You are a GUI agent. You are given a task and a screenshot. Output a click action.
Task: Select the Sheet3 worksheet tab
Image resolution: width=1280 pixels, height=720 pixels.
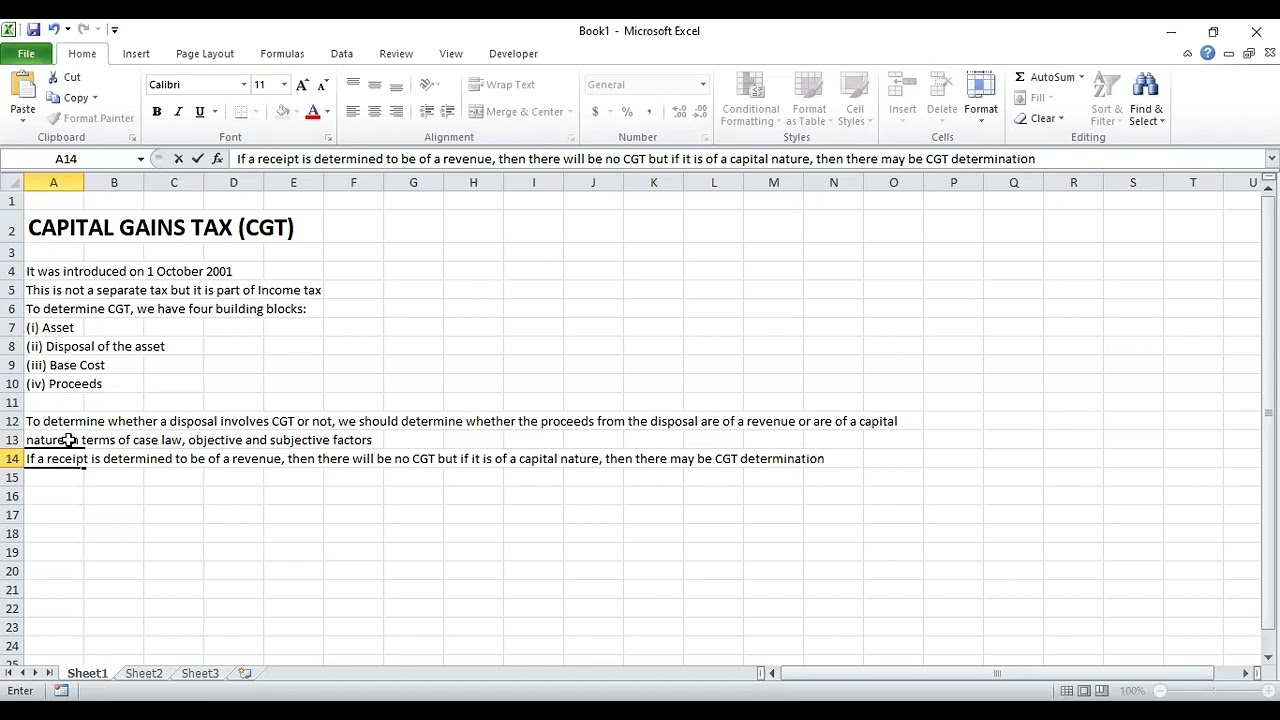[x=200, y=674]
